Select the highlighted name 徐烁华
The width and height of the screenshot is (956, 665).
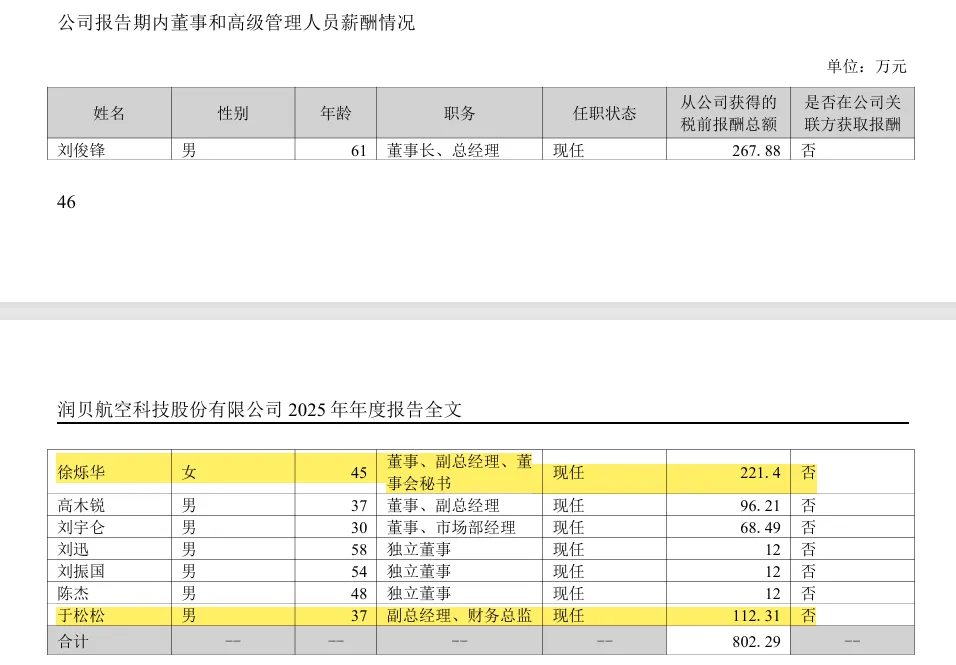[x=81, y=472]
